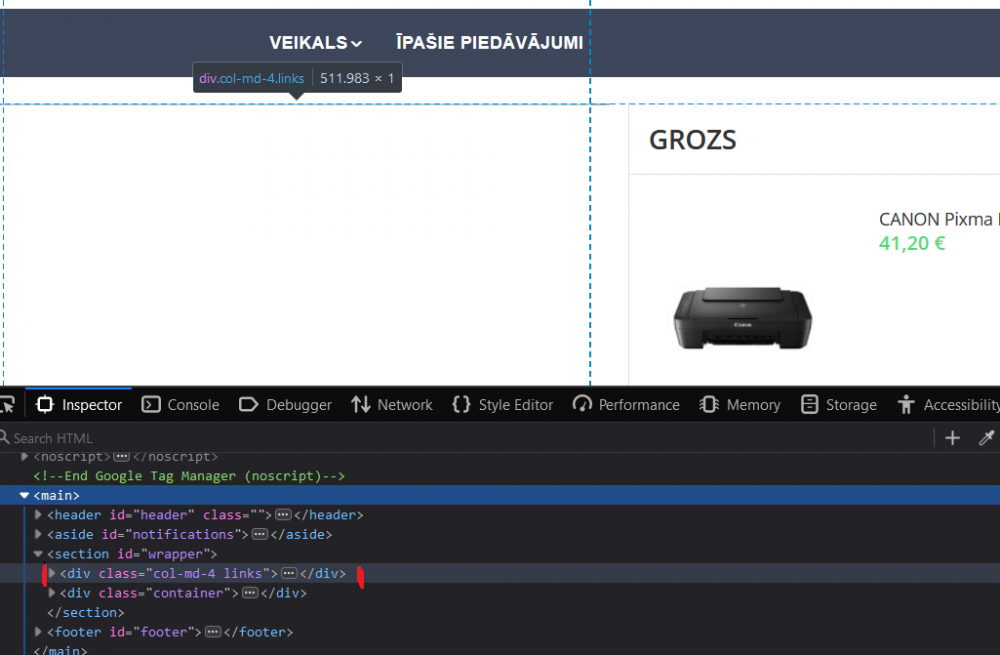Select the main element row
Screen dimensions: 1000x655
tap(500, 496)
